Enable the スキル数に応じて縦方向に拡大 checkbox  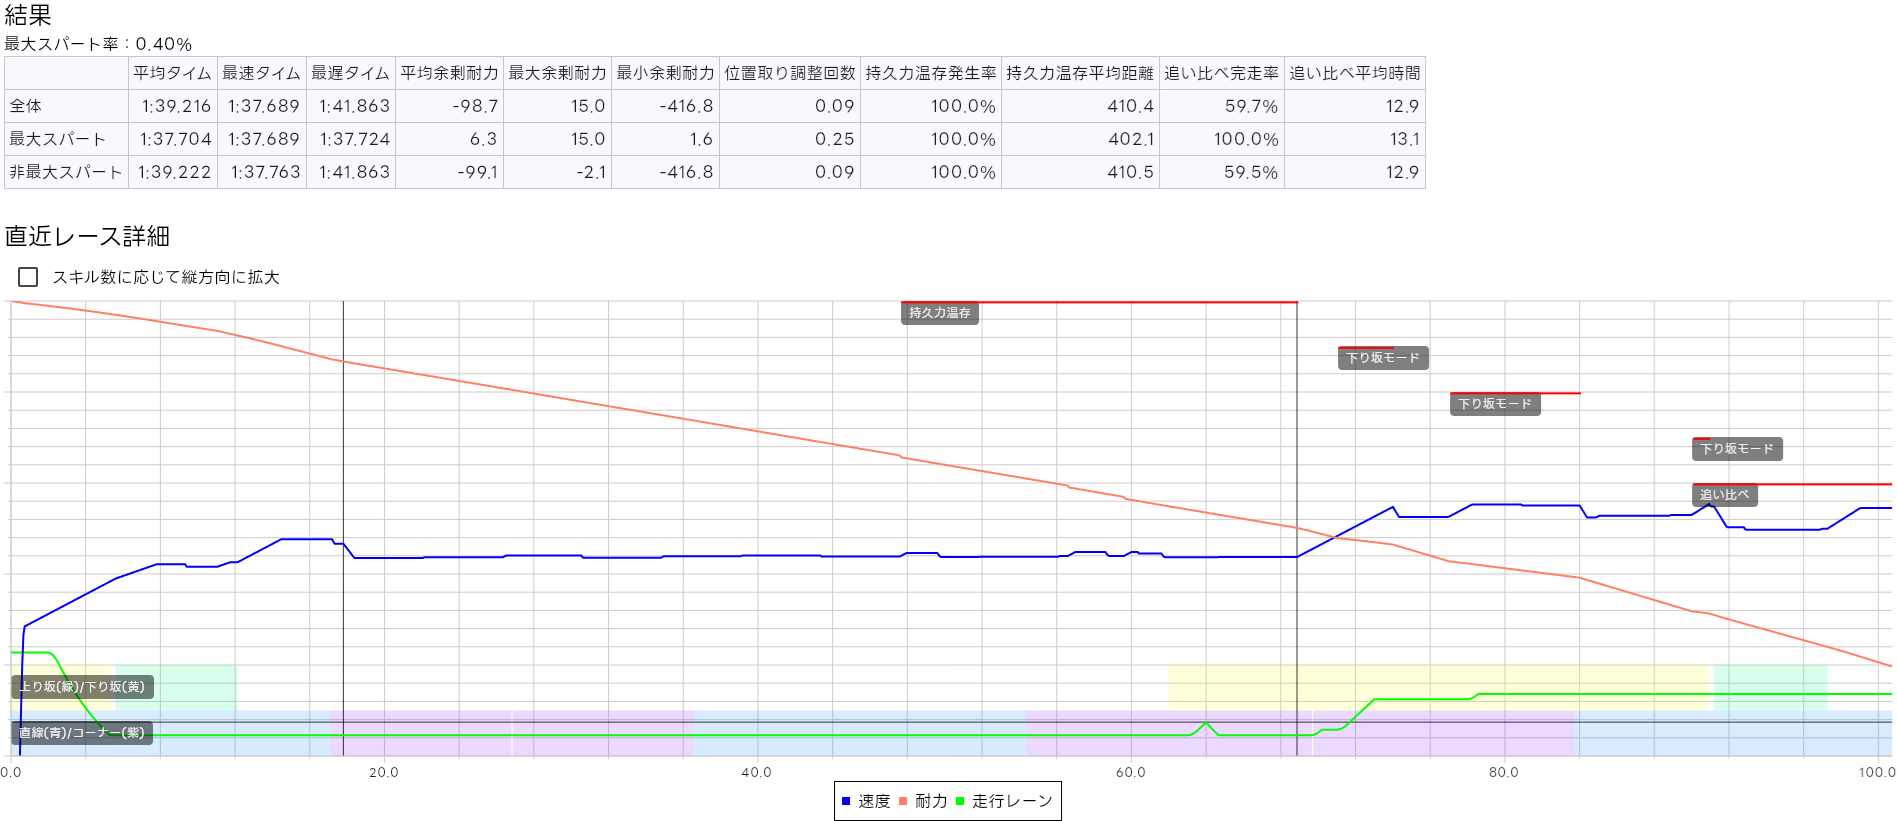coord(28,277)
